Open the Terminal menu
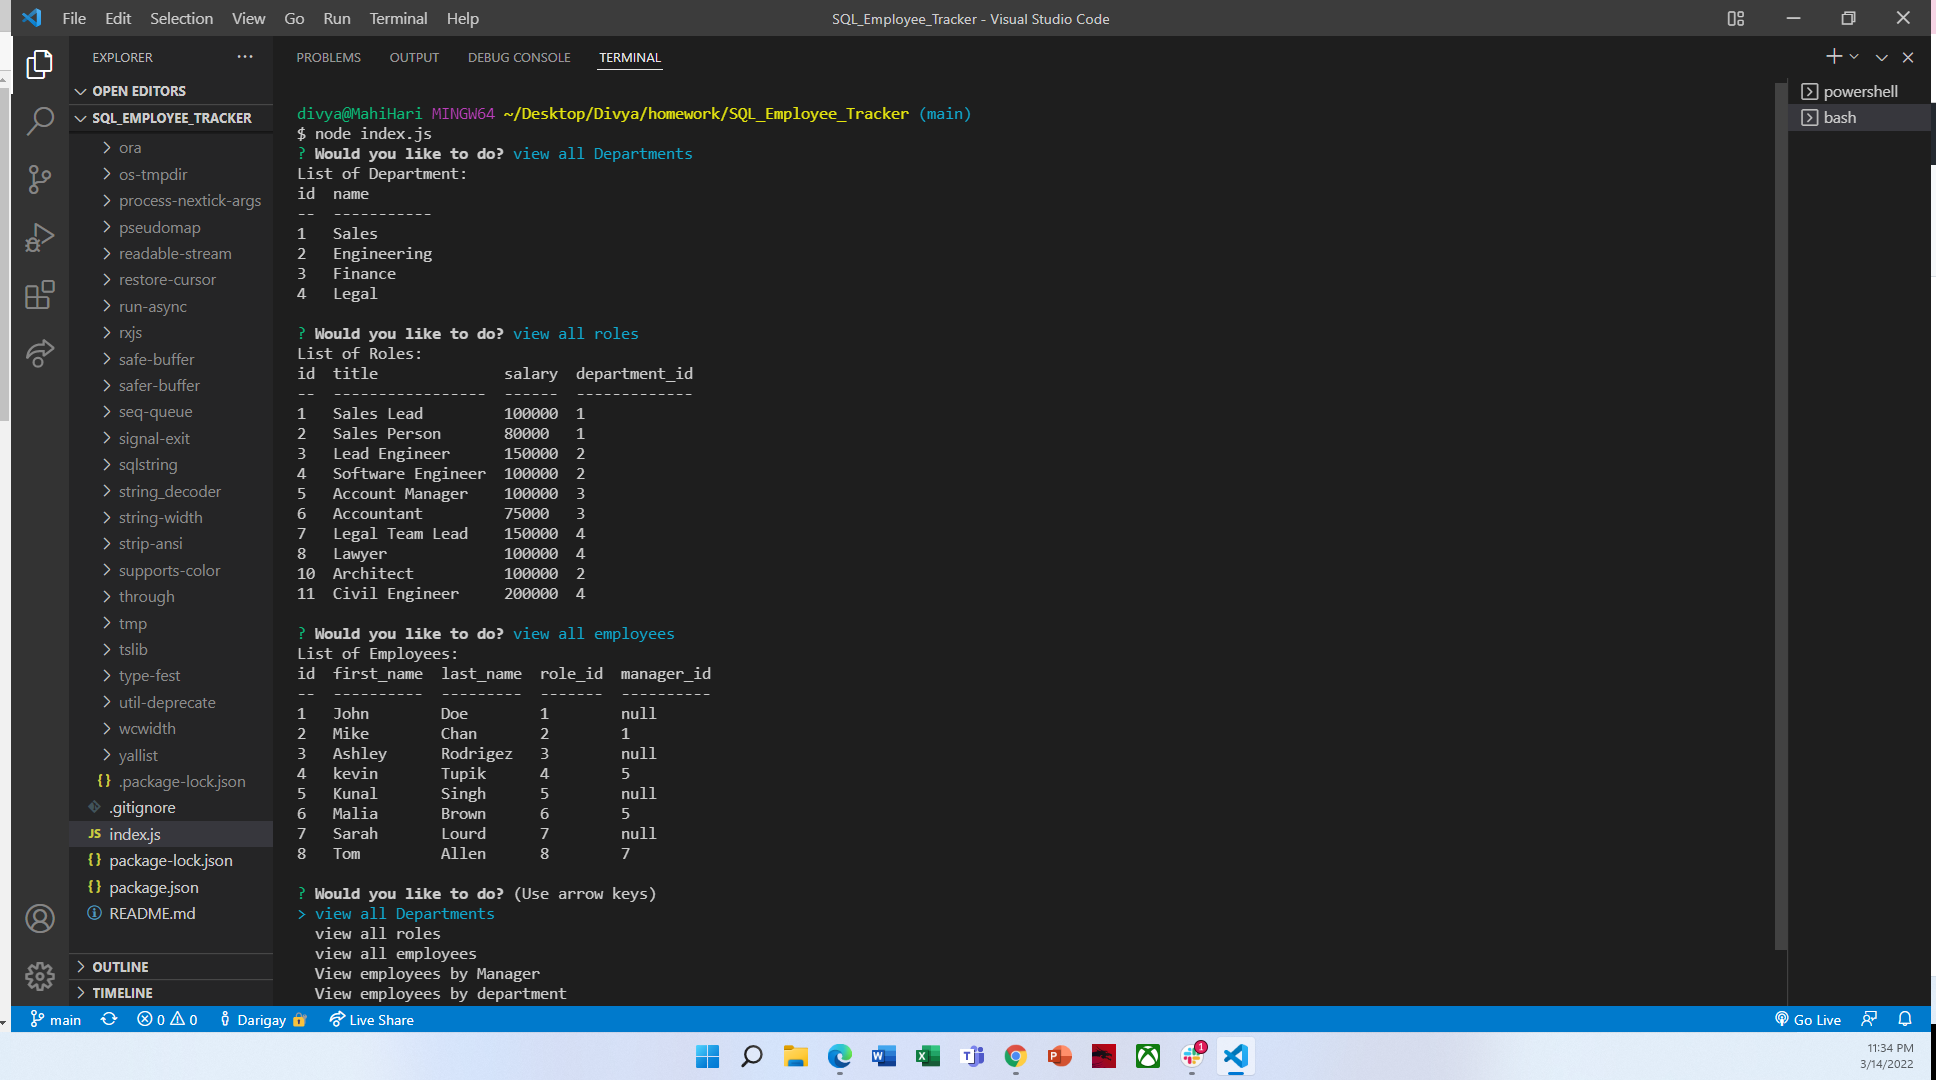 (398, 18)
